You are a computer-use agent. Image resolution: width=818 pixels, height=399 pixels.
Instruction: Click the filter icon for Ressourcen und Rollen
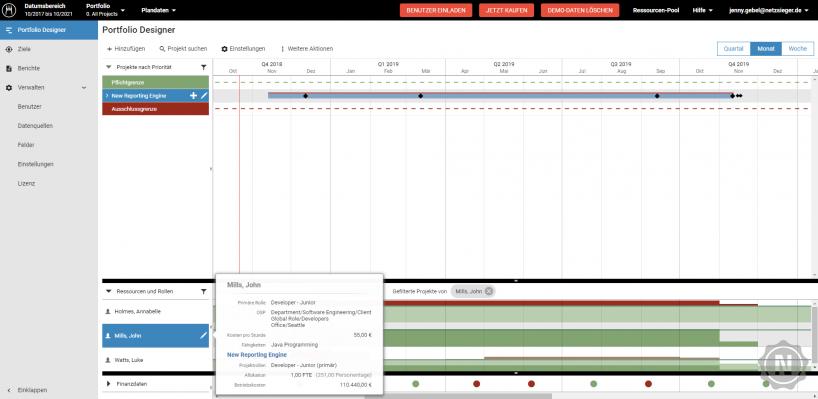(x=203, y=292)
